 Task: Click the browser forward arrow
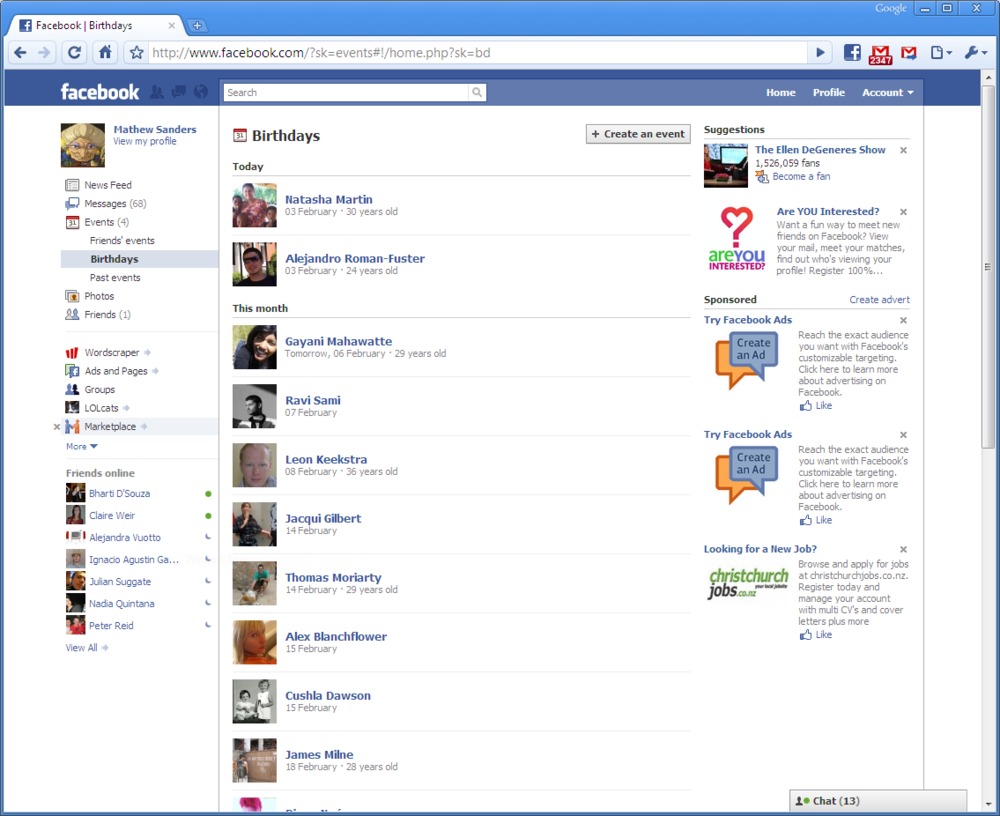[x=44, y=53]
